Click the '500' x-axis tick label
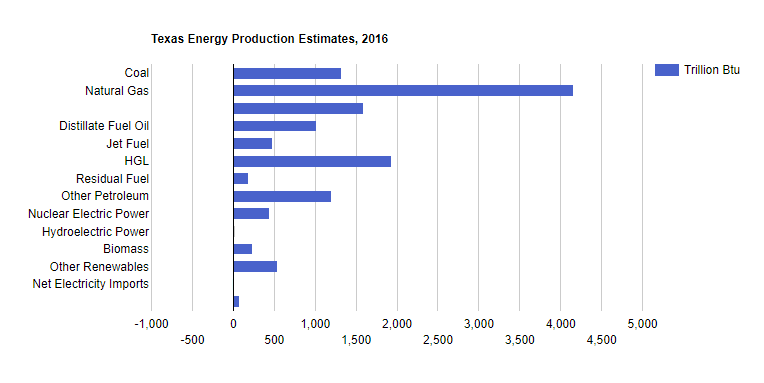Viewport: 764px width, 383px height. (x=274, y=340)
